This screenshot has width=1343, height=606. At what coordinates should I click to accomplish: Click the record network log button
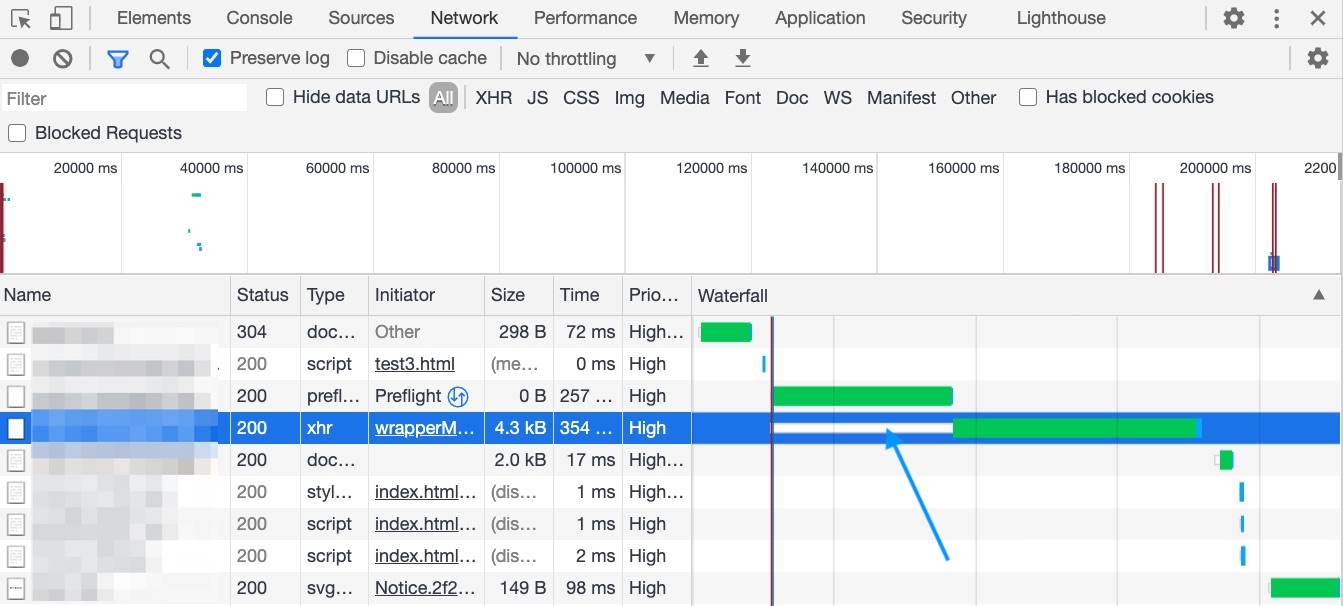[18, 58]
